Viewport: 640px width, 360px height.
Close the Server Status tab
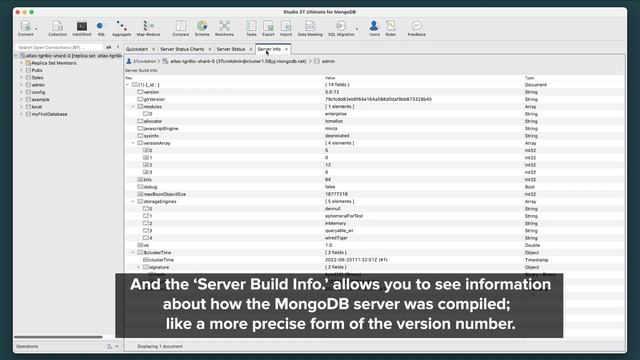(251, 49)
